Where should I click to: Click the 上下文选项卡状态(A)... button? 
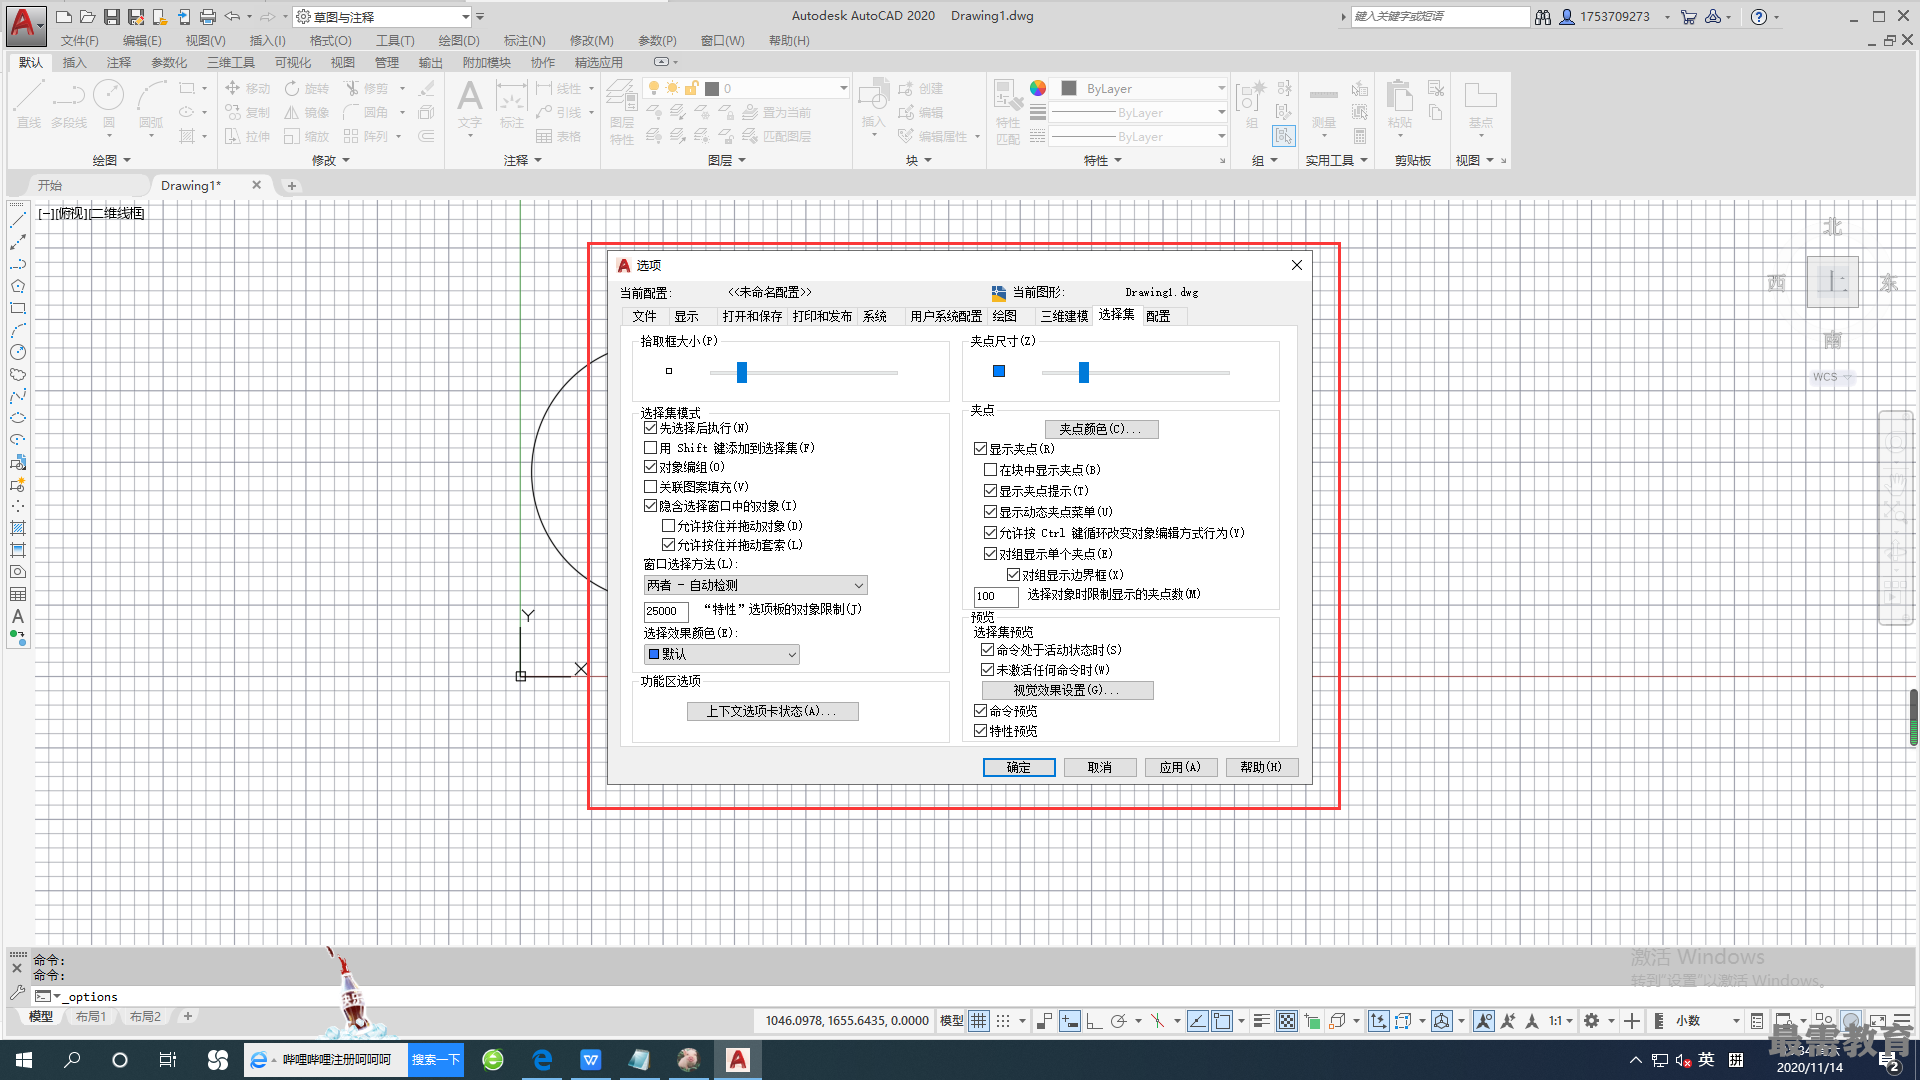pyautogui.click(x=772, y=711)
